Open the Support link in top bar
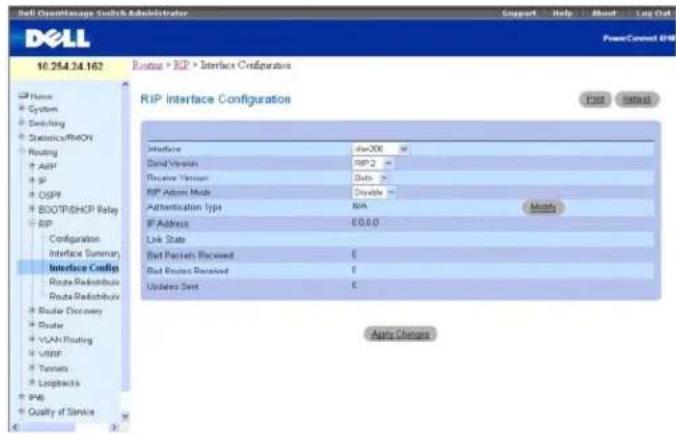The width and height of the screenshot is (676, 435). [x=519, y=13]
